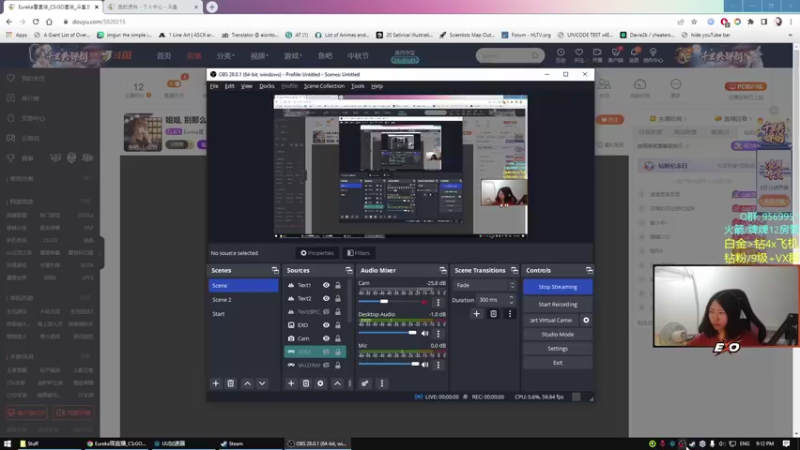800x450 pixels.
Task: Open source Properties button above docks
Action: tap(317, 253)
